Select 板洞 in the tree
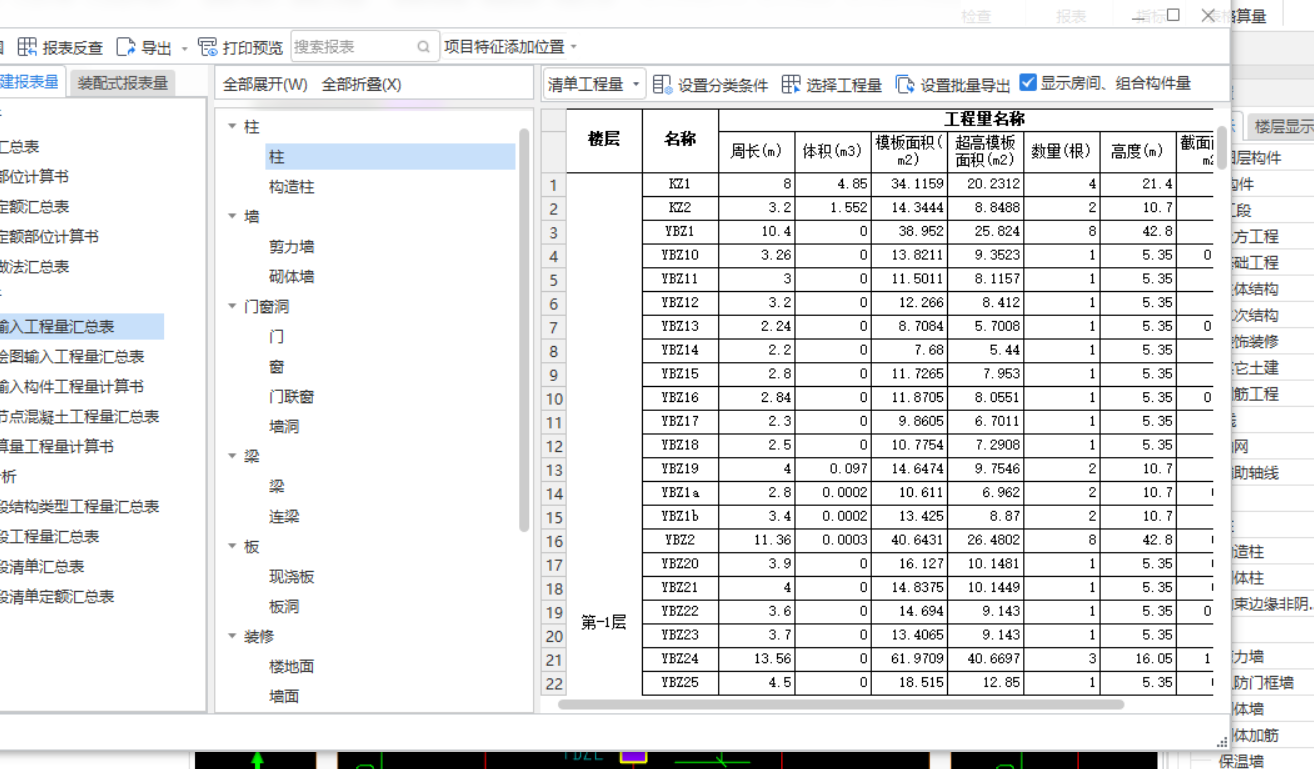This screenshot has width=1314, height=769. 284,607
